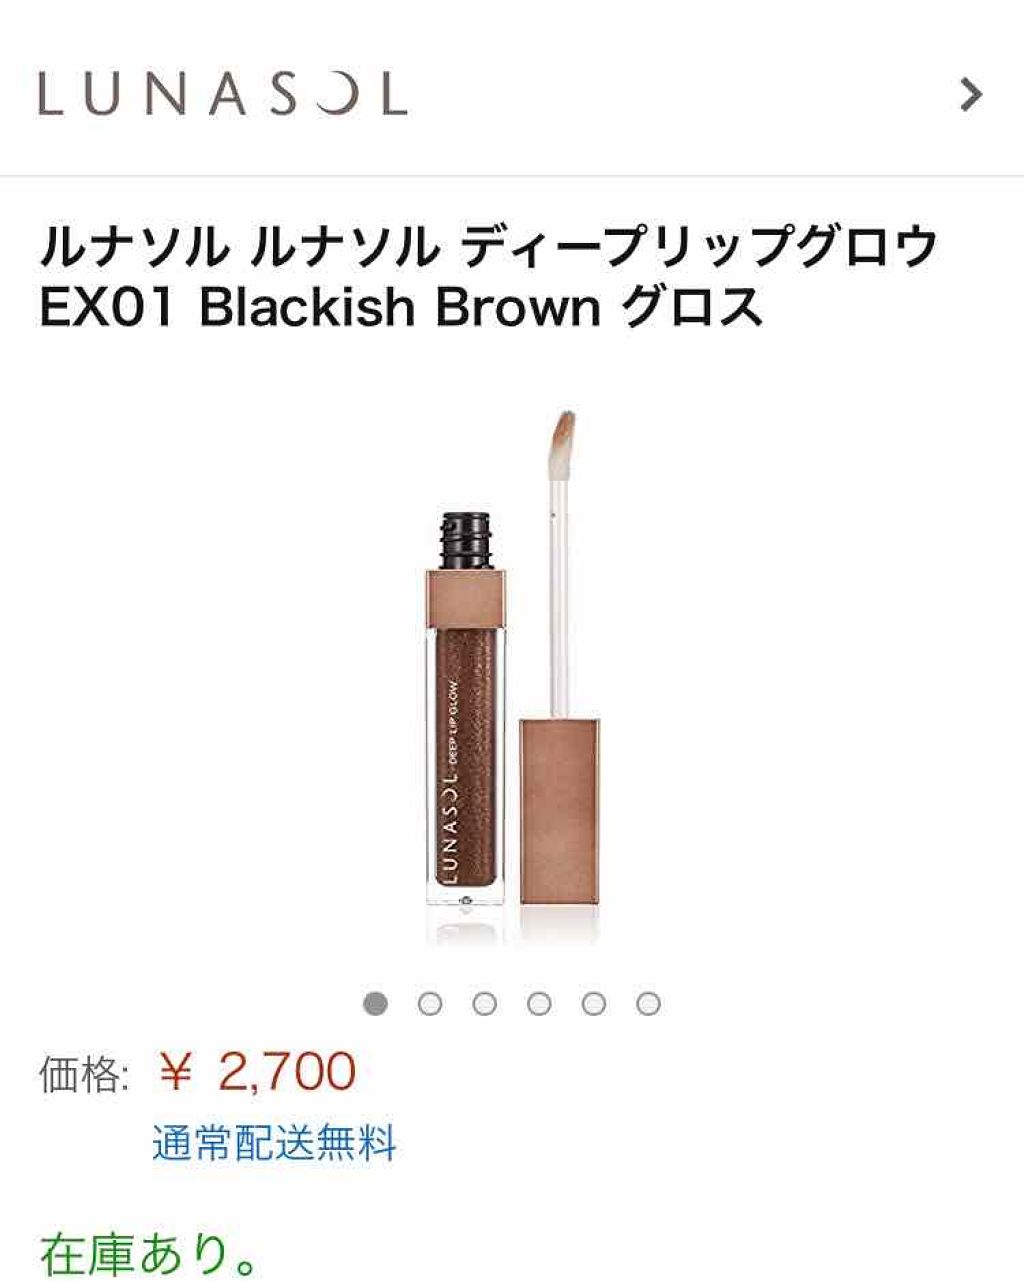Select the first image carousel dot
The image size is (1024, 1281).
[375, 1002]
